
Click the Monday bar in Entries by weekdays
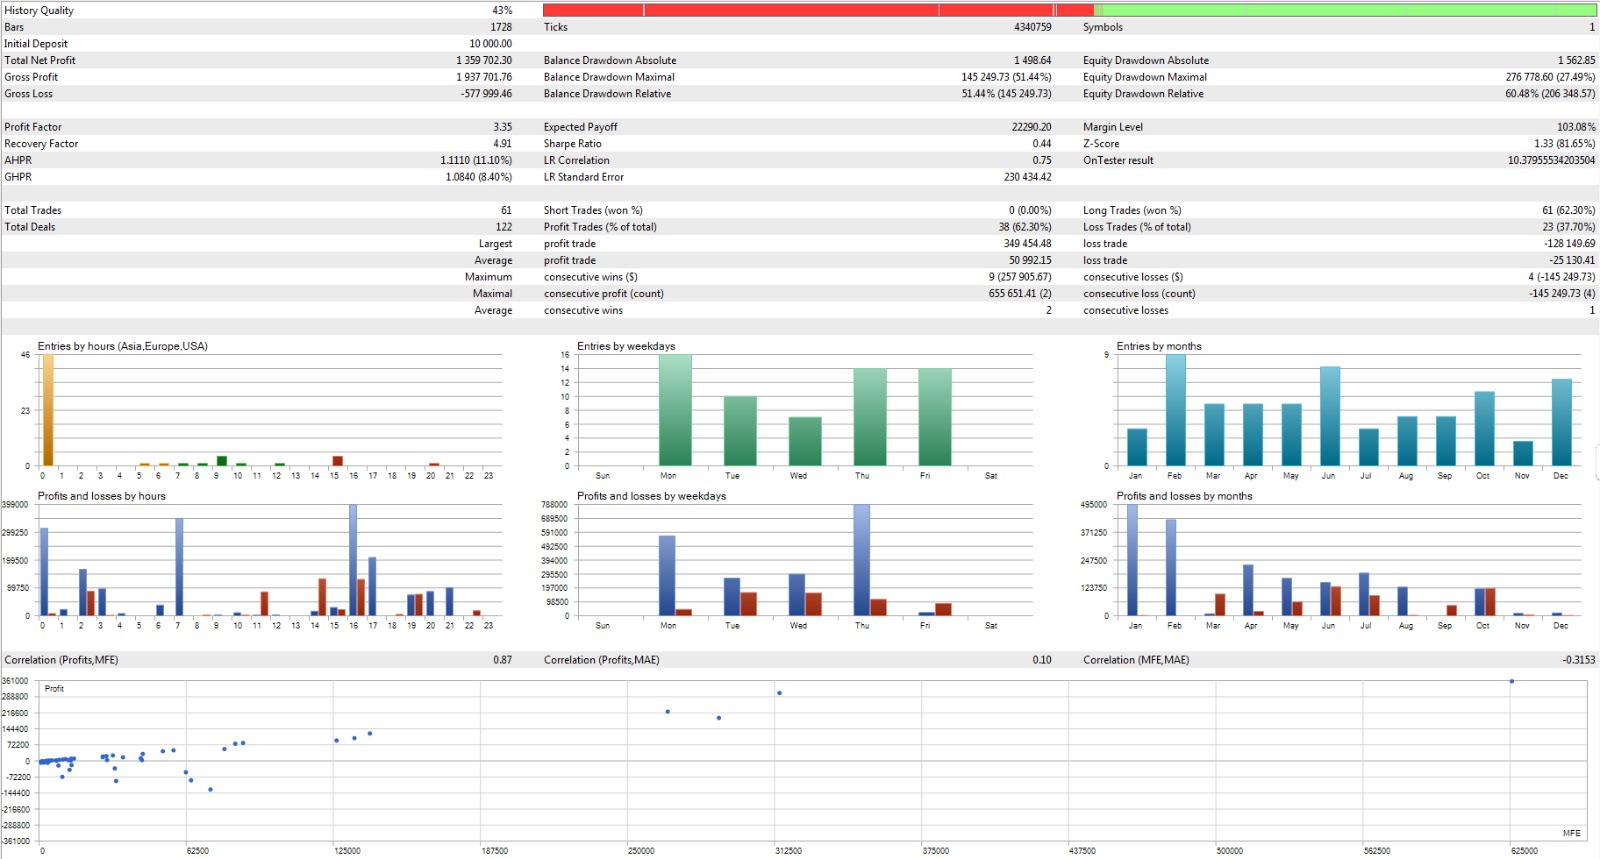click(675, 410)
